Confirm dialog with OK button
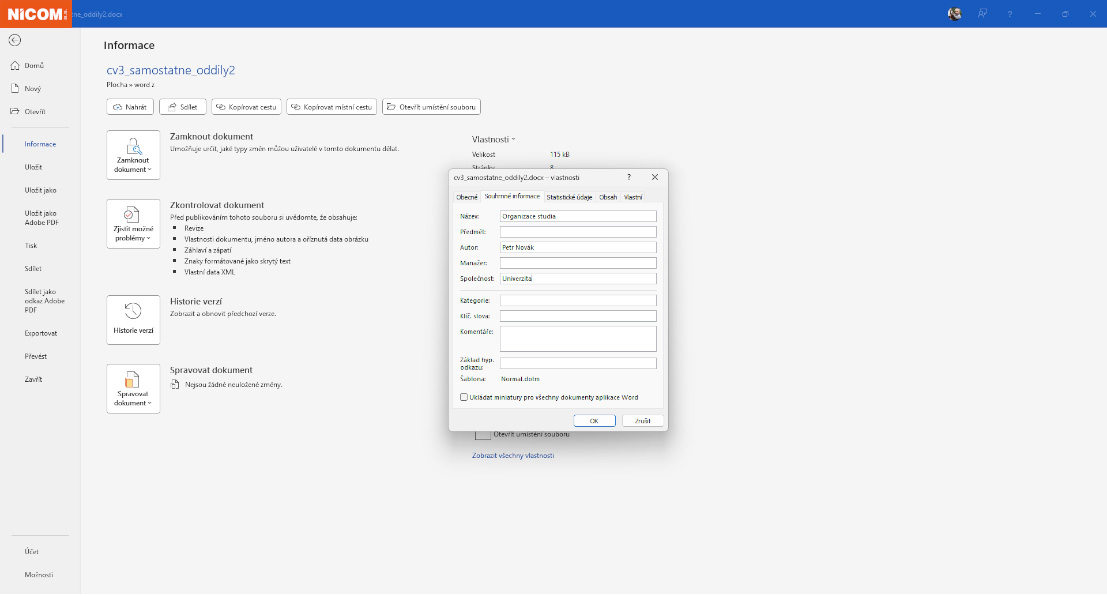The image size is (1107, 596). 594,422
